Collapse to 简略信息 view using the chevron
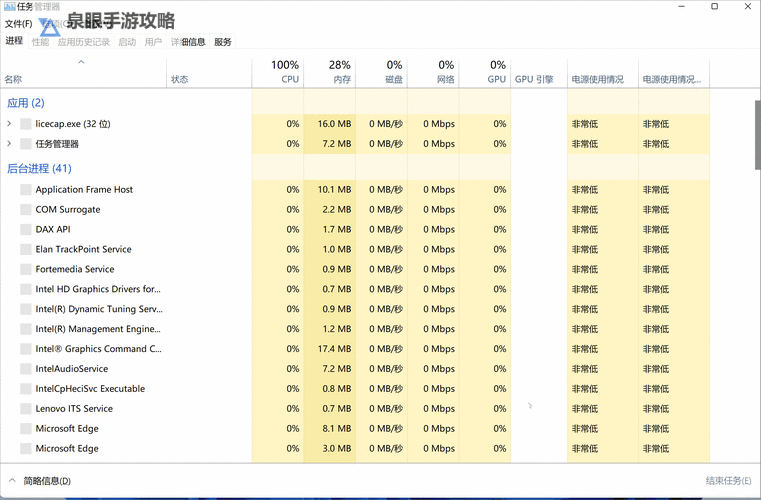Image resolution: width=761 pixels, height=500 pixels. [11, 481]
